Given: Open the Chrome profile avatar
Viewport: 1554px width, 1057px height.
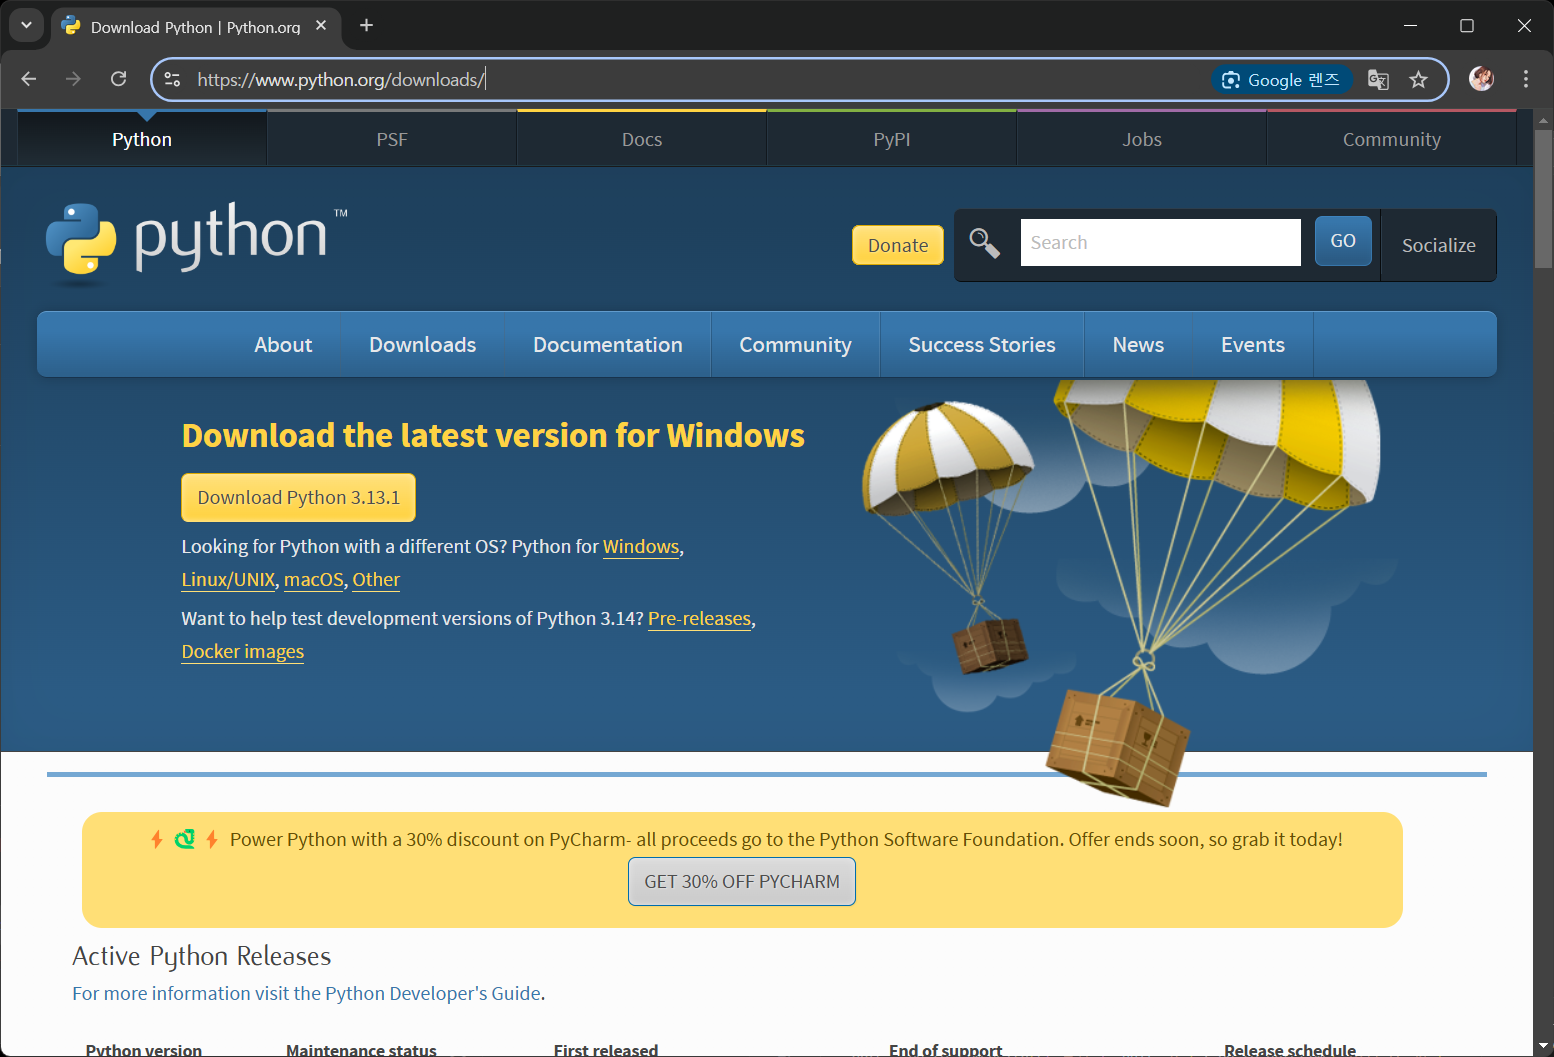Looking at the screenshot, I should pos(1481,79).
